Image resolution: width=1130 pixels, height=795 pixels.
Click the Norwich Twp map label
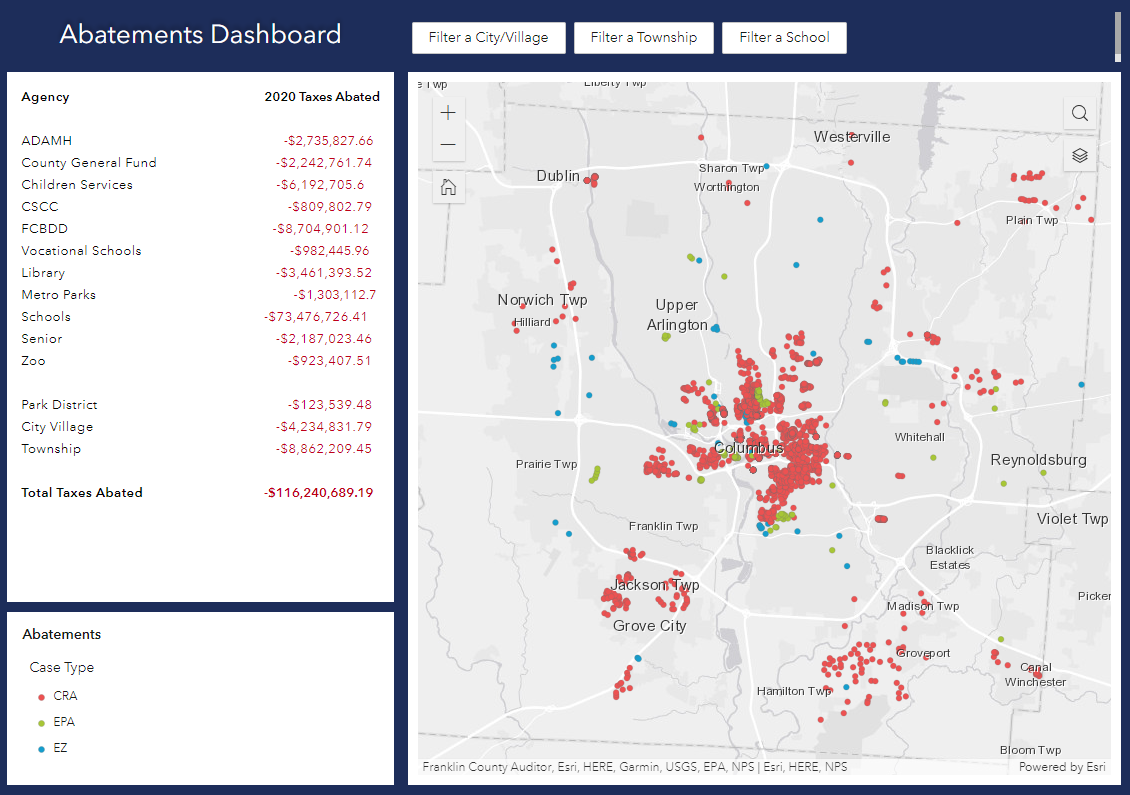coord(543,300)
